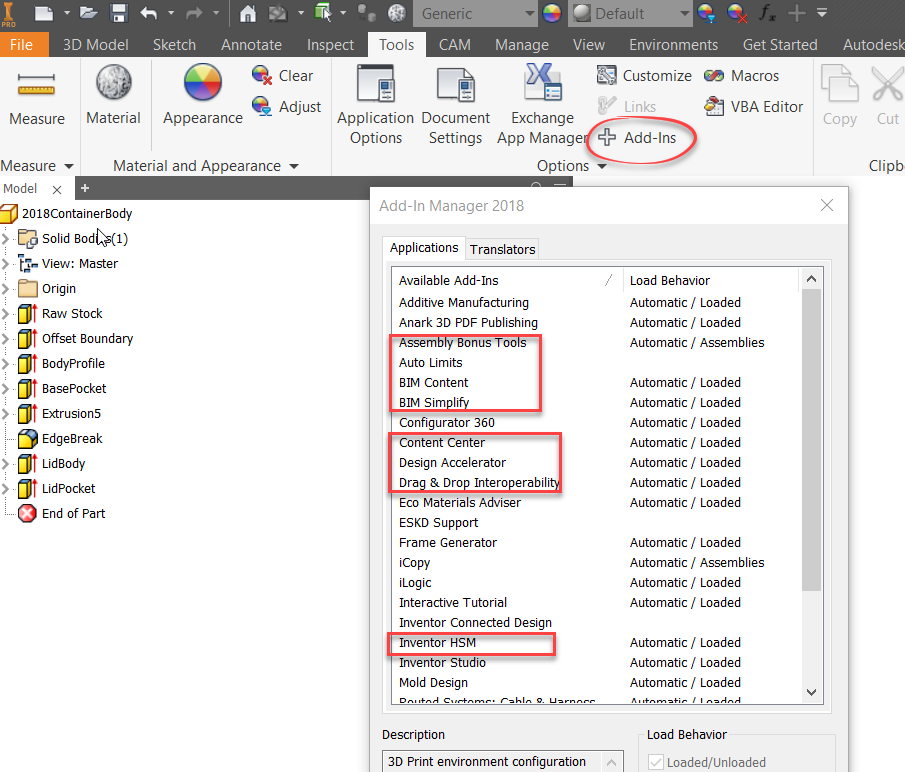Launch the Exchange App Manager

click(541, 84)
